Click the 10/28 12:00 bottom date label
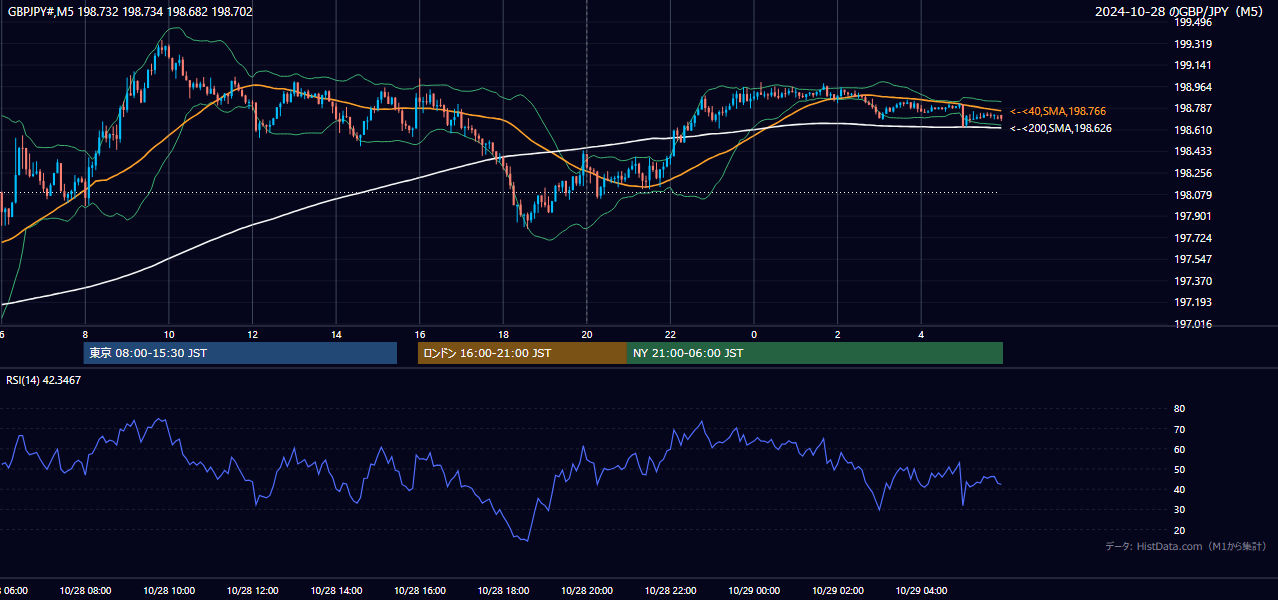 [253, 591]
